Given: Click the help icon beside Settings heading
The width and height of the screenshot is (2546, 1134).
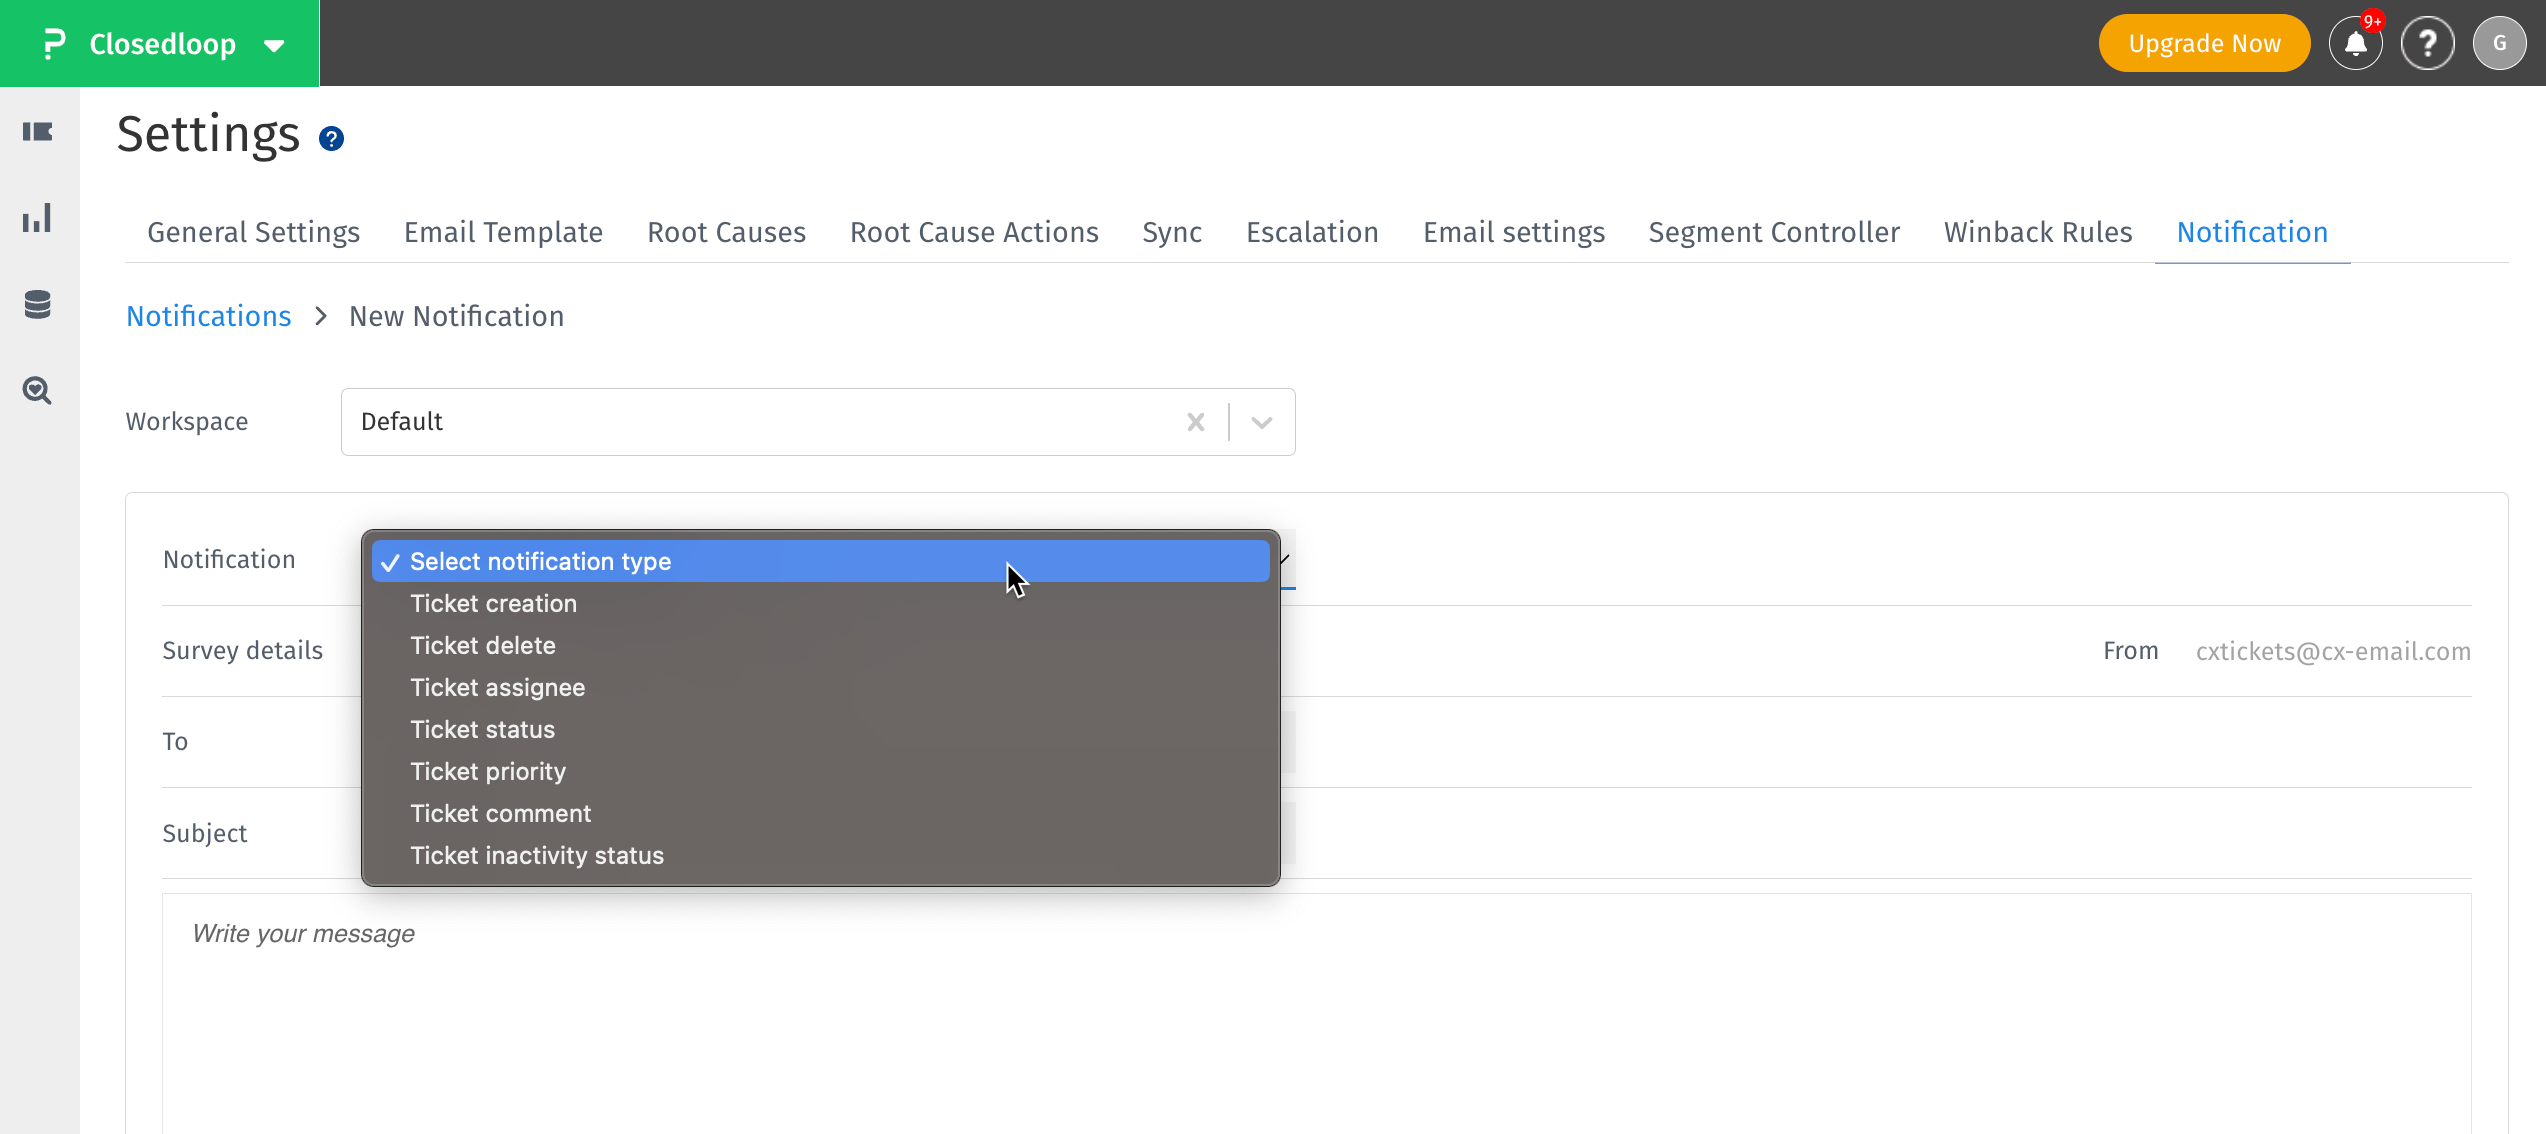Looking at the screenshot, I should pyautogui.click(x=330, y=139).
